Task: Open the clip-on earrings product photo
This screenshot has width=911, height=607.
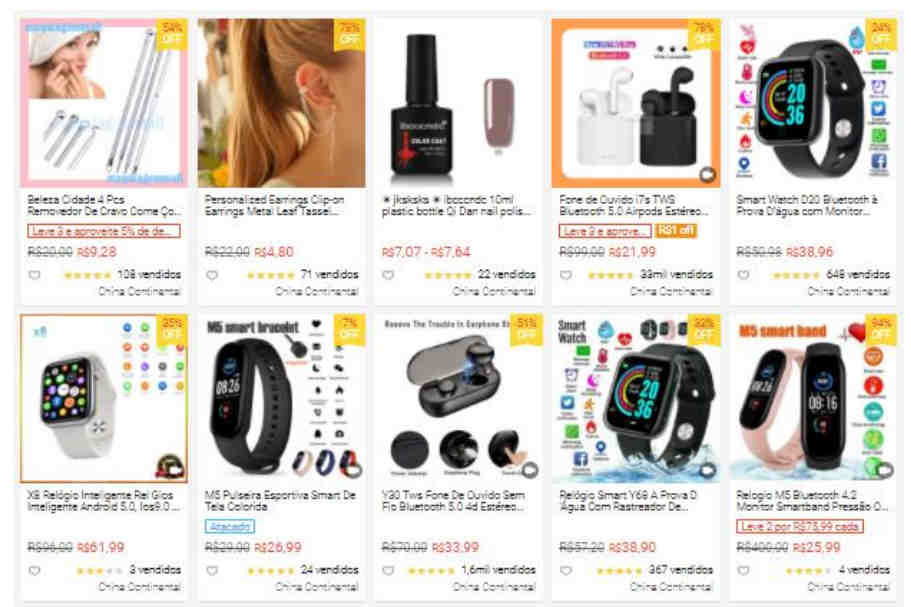Action: point(282,103)
